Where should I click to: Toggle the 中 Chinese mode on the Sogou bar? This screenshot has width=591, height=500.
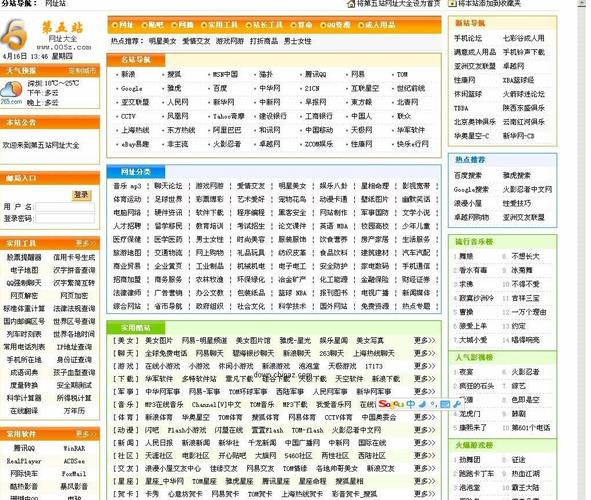point(410,404)
